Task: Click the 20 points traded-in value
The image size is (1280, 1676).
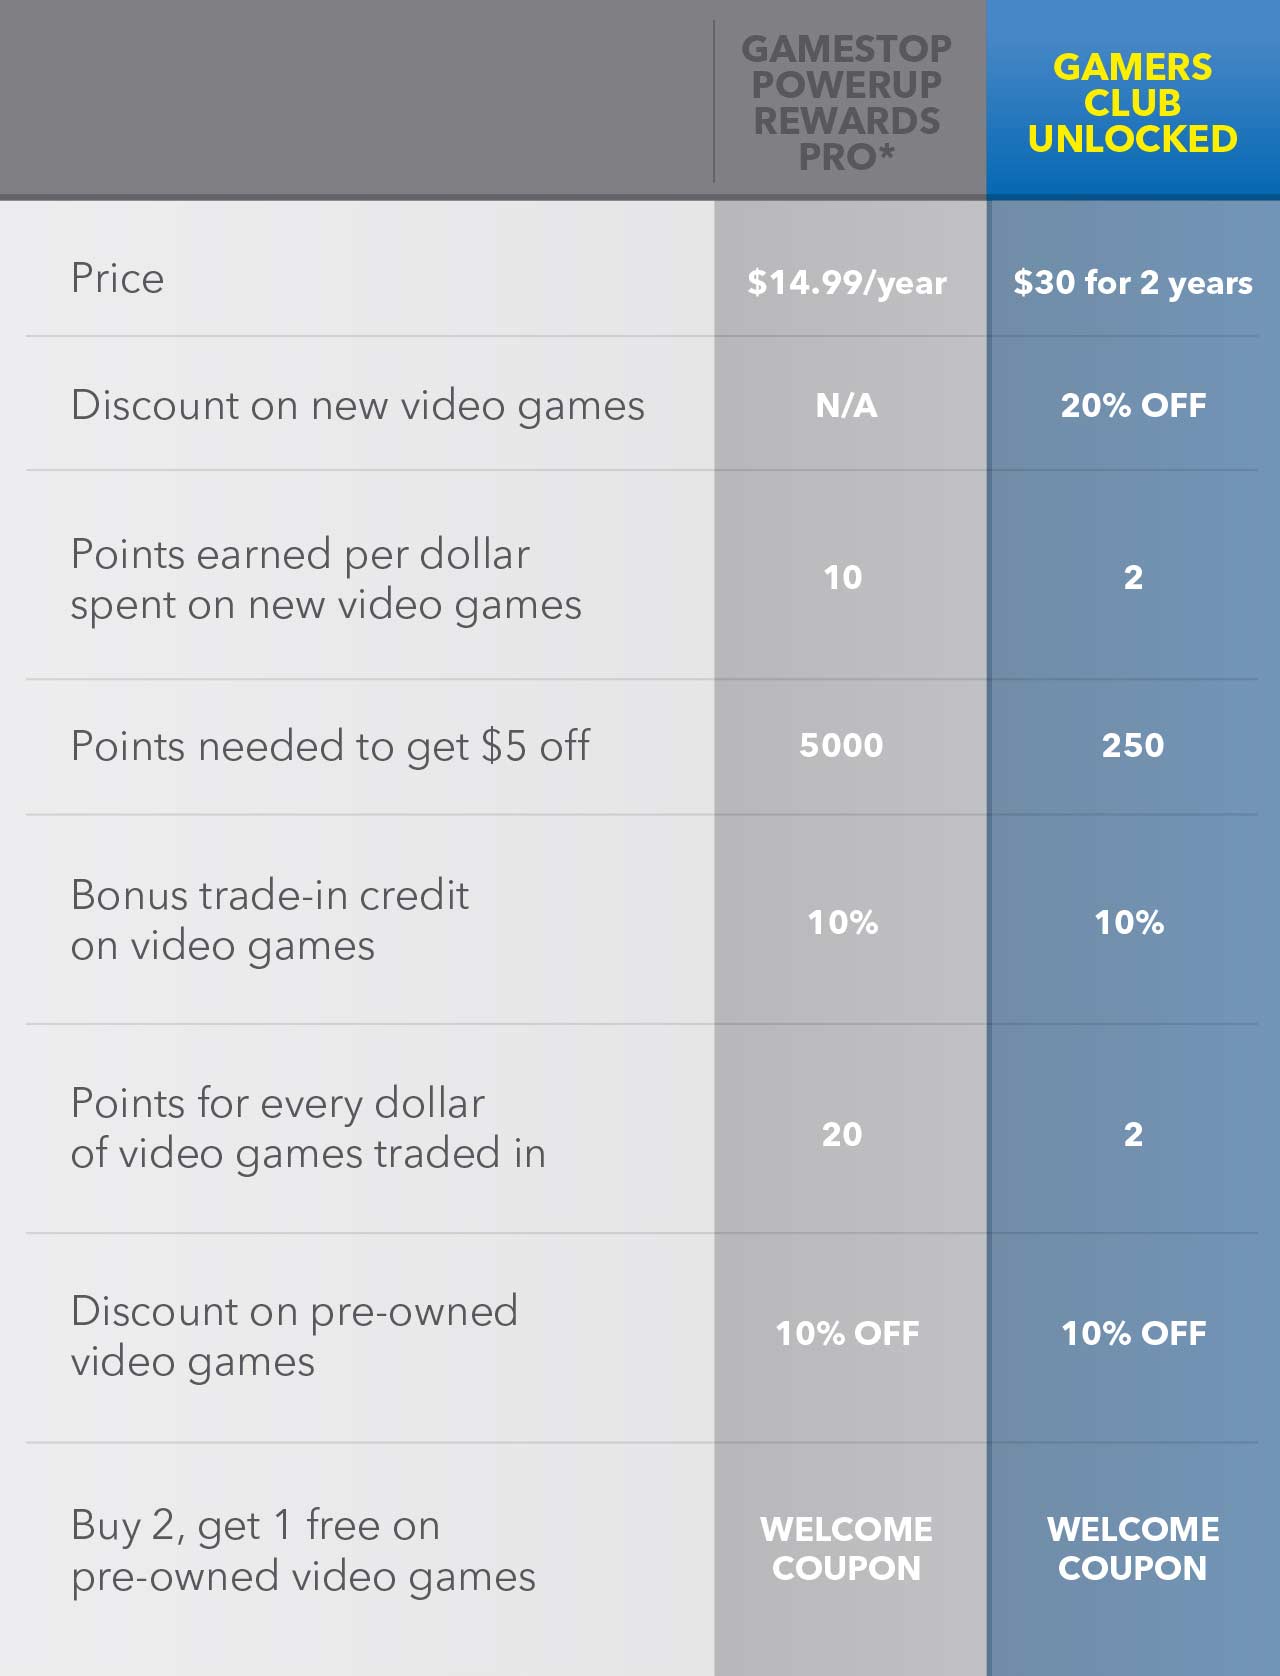Action: 842,1134
